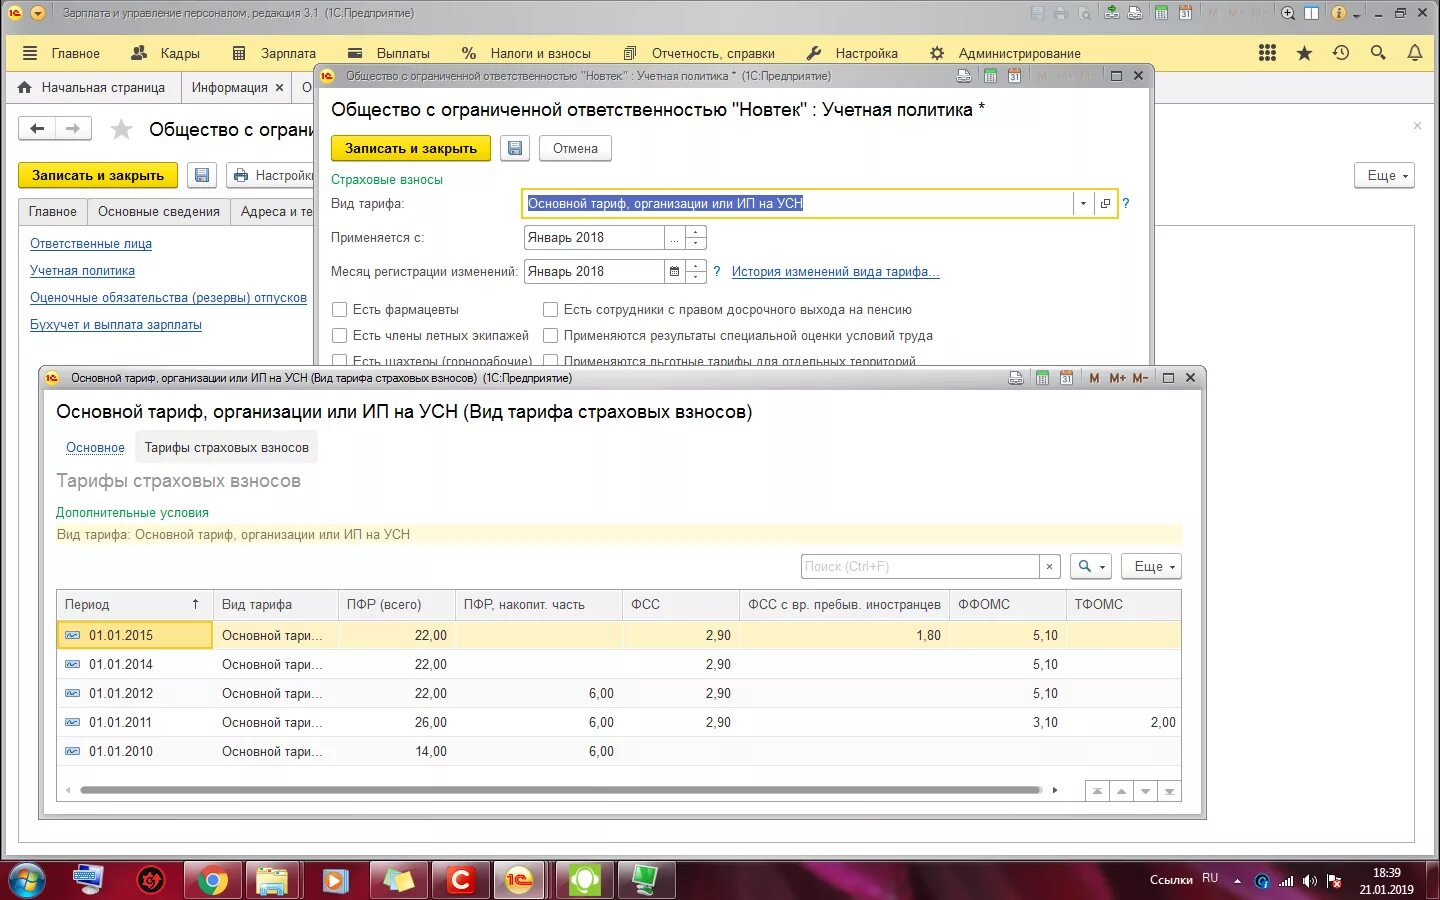
Task: Click Записать и закрыть in Учетная политика
Action: [411, 148]
